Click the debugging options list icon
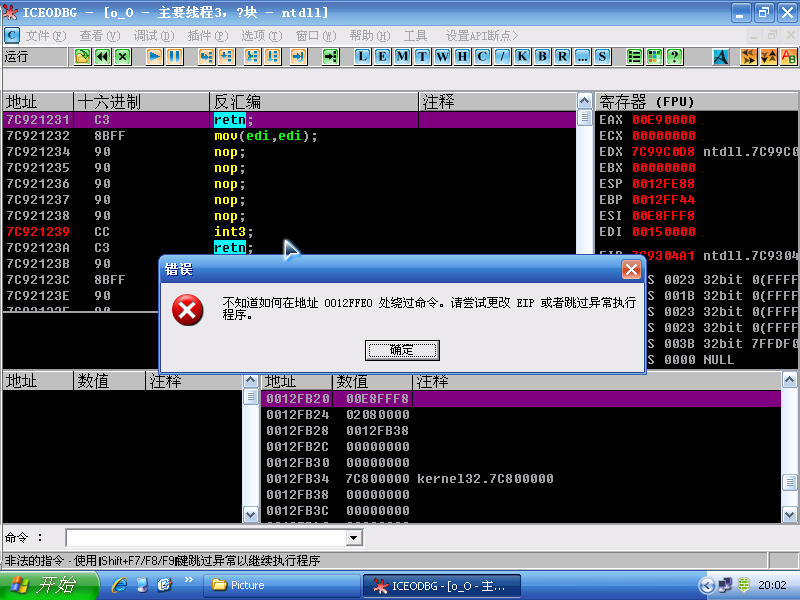This screenshot has width=800, height=600. click(x=634, y=57)
